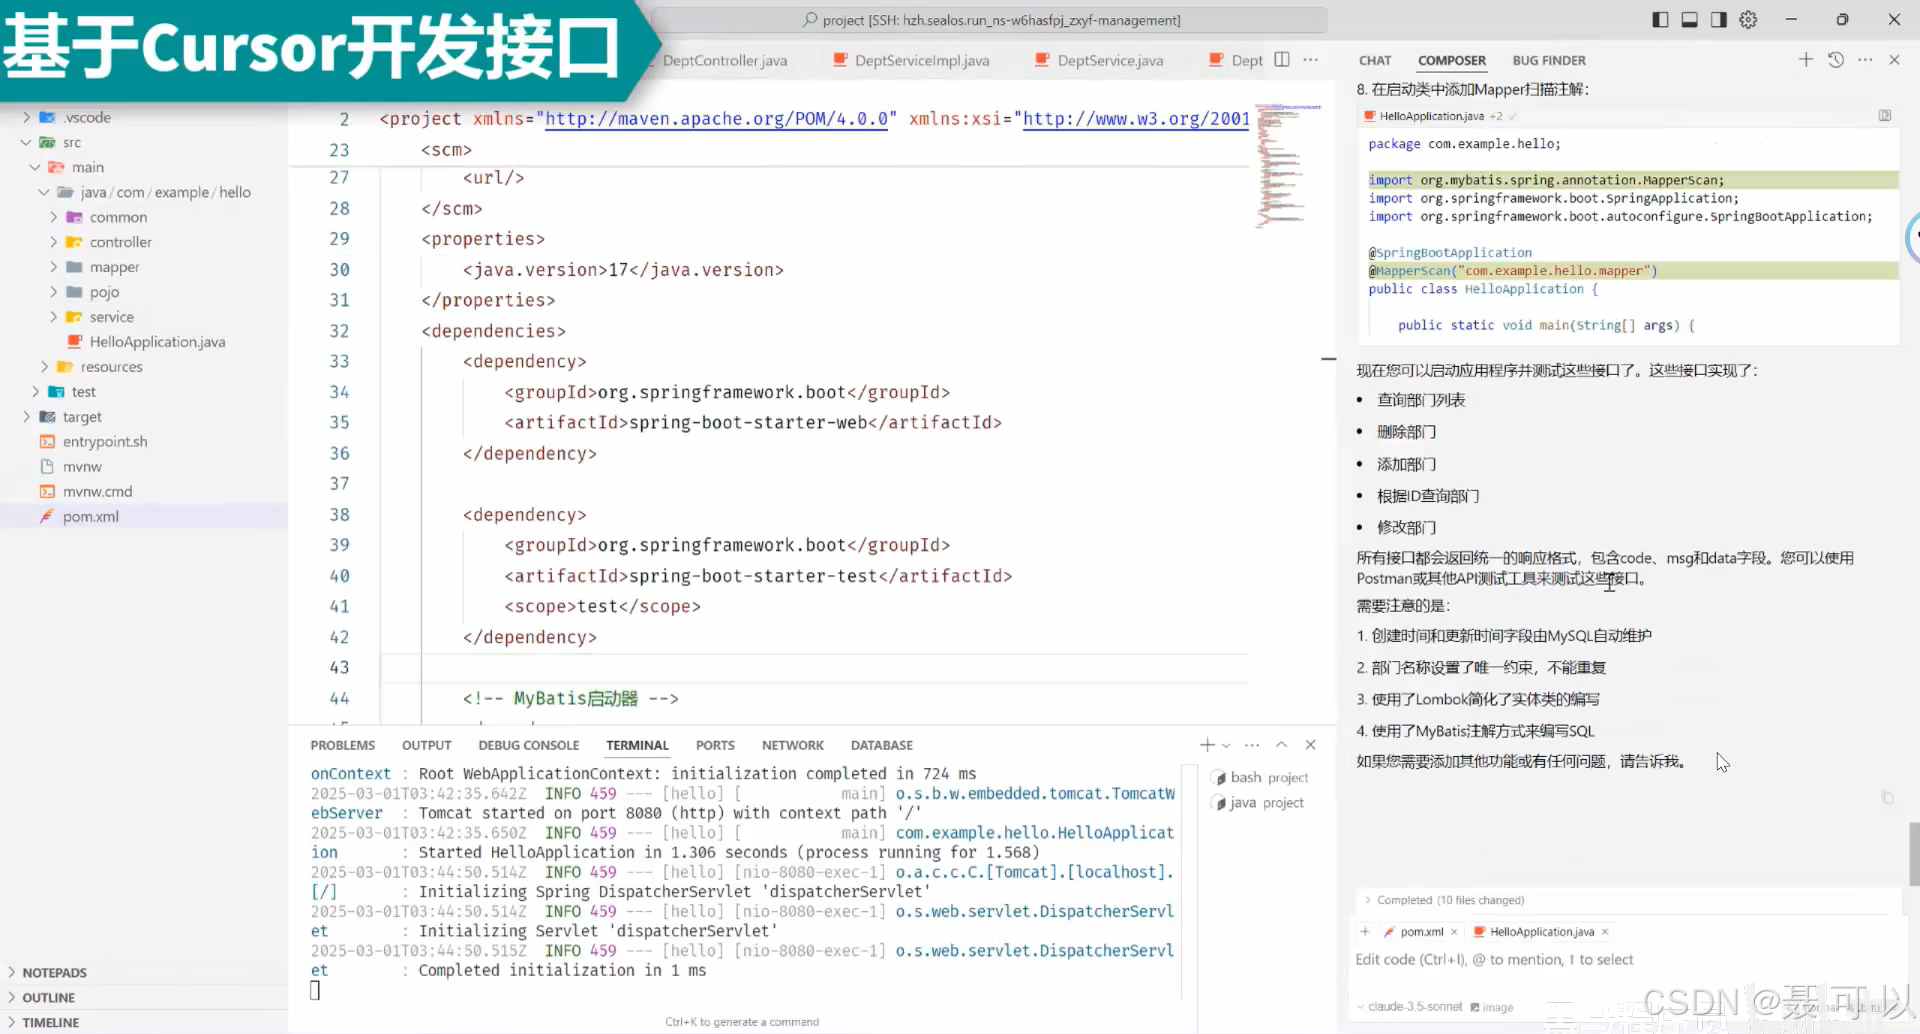Maximize the terminal panel
This screenshot has width=1920, height=1034.
tap(1281, 745)
